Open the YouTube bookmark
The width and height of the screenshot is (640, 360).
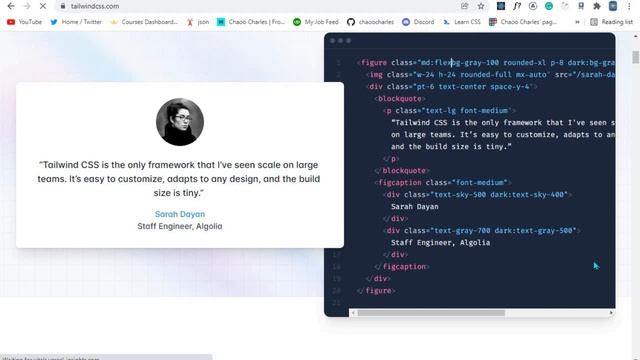[x=24, y=22]
